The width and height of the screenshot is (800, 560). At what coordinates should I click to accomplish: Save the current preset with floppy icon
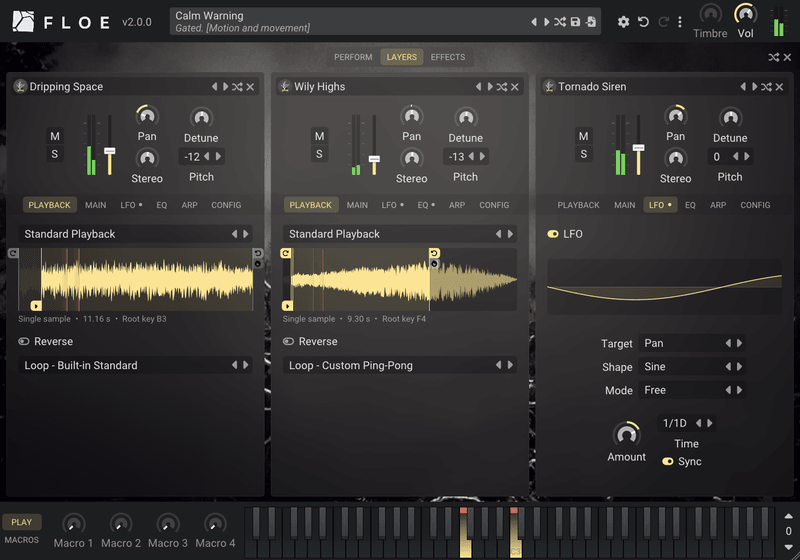coord(576,22)
